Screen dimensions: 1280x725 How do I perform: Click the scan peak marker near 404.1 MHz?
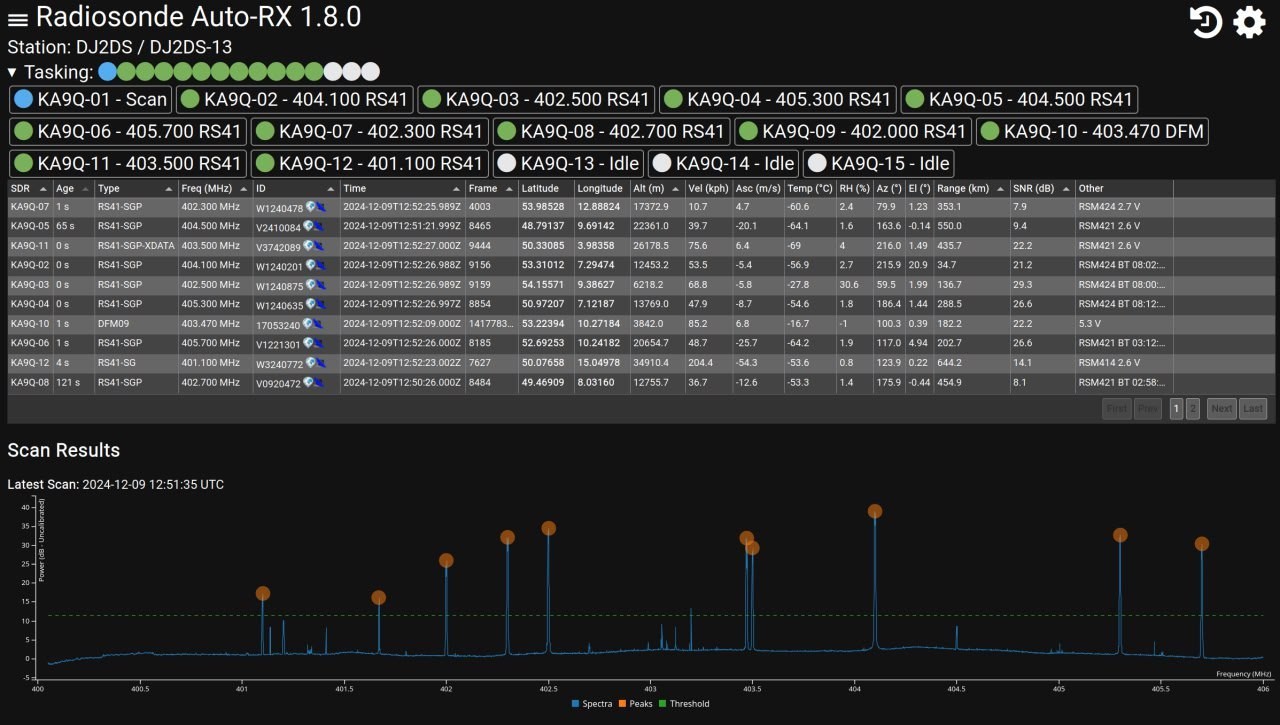(x=875, y=511)
